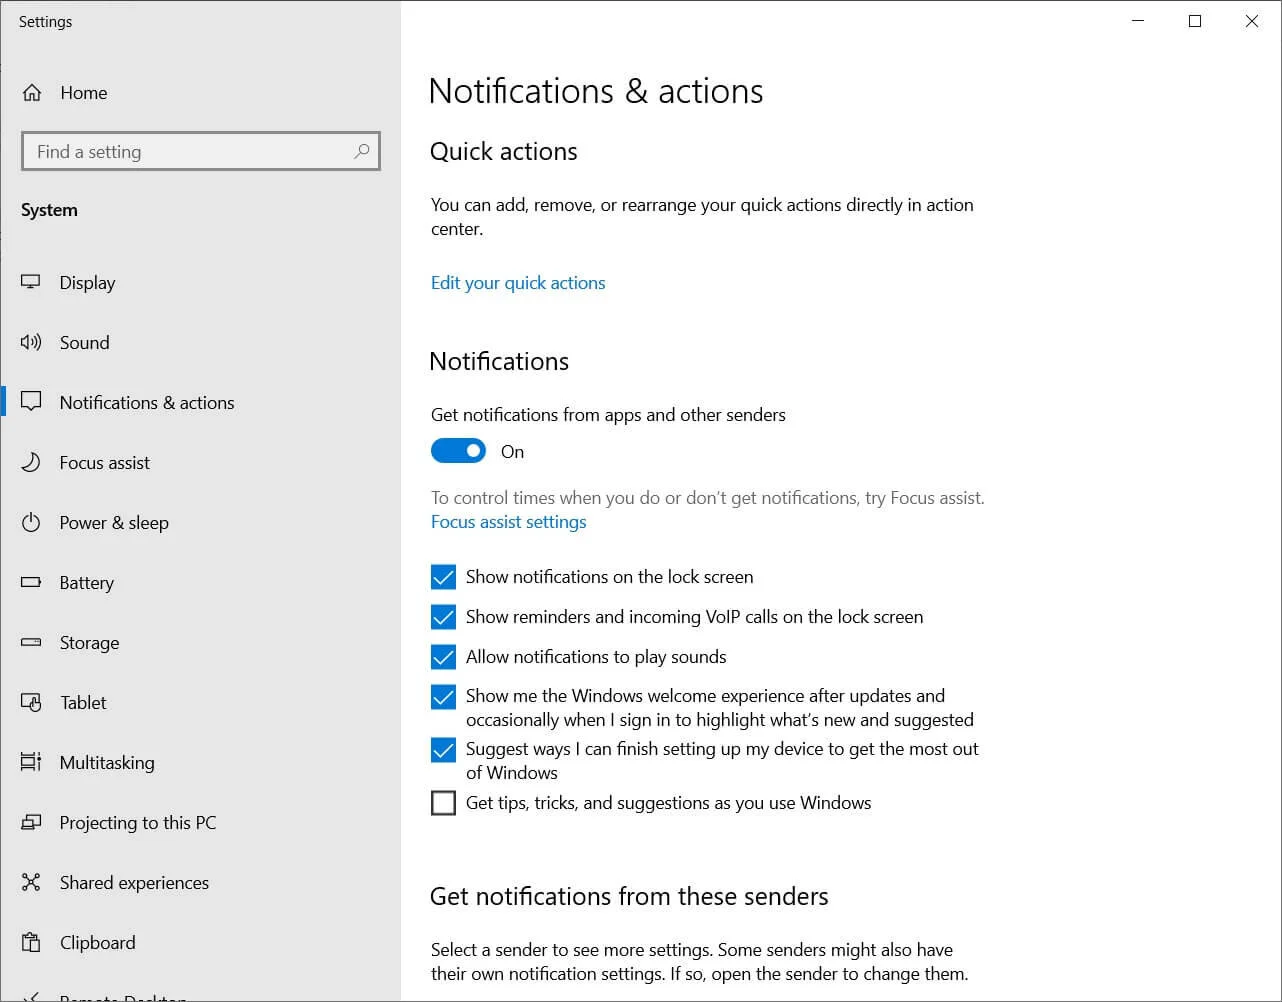Image resolution: width=1282 pixels, height=1002 pixels.
Task: Click the Display monitor icon in sidebar
Action: 31,282
